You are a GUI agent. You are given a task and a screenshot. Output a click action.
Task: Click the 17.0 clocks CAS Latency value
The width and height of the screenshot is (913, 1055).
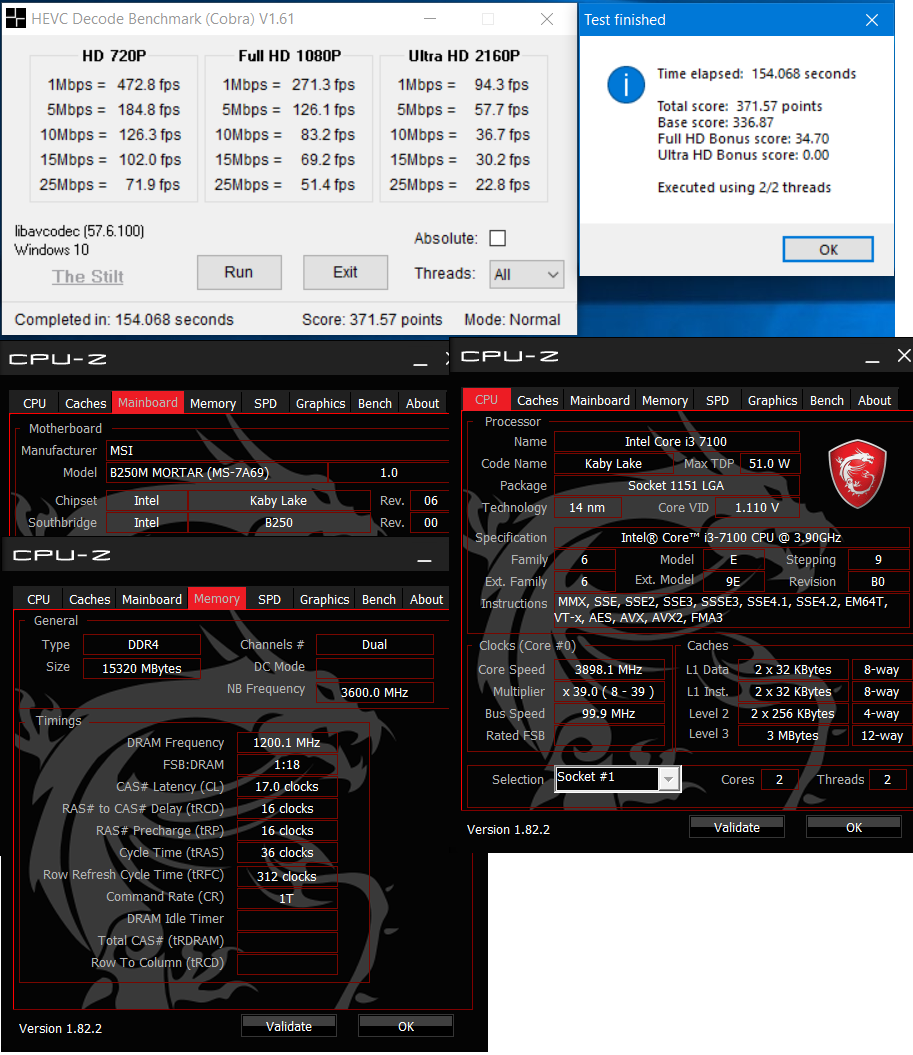coord(287,787)
